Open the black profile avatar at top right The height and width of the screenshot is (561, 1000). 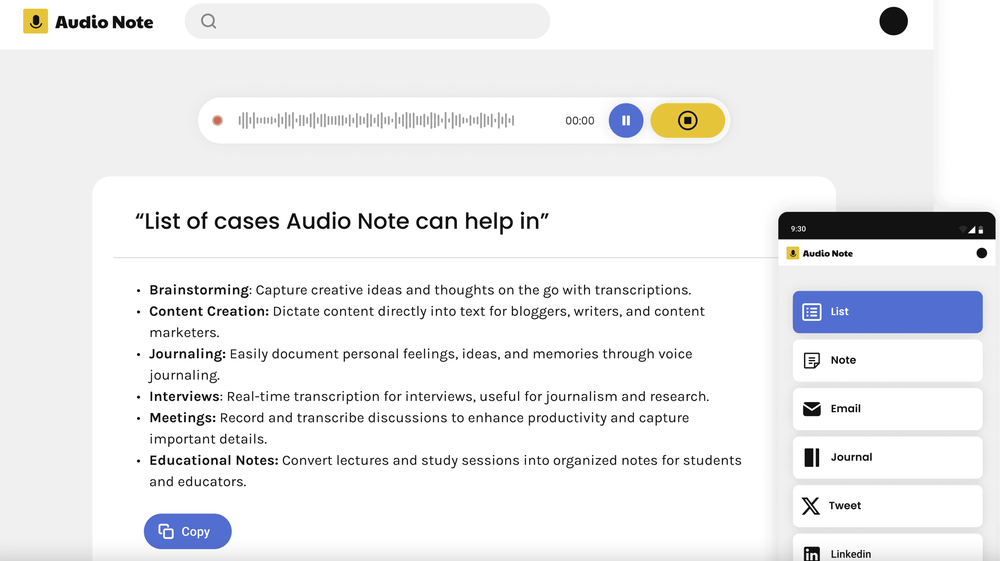tap(893, 22)
